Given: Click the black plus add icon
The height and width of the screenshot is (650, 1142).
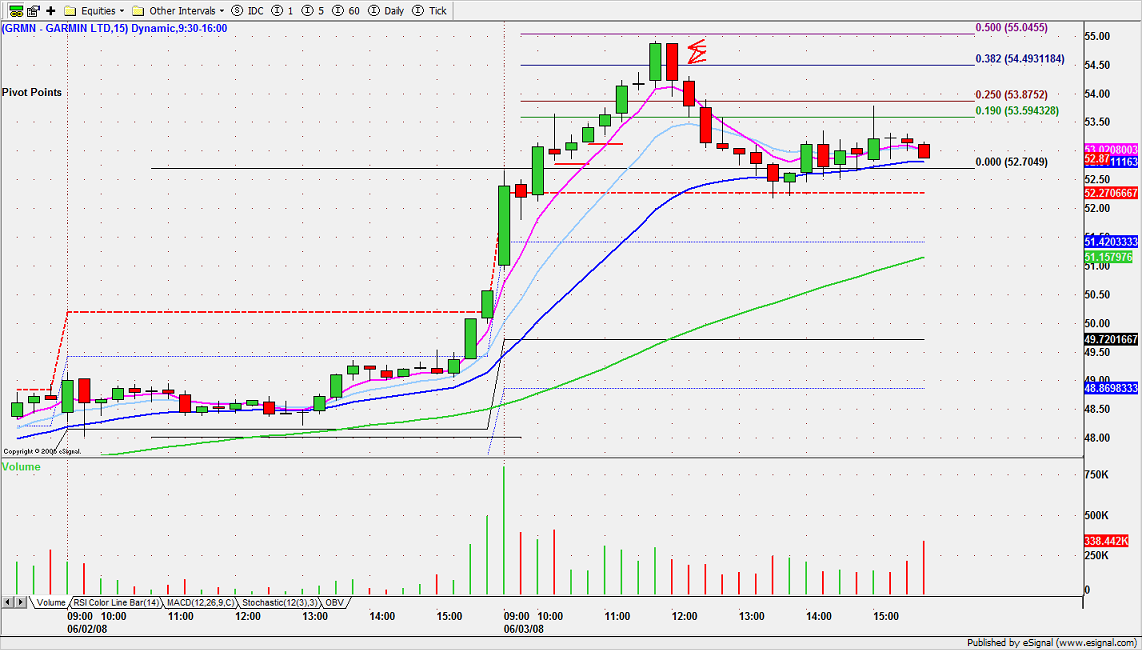Looking at the screenshot, I should coord(51,11).
